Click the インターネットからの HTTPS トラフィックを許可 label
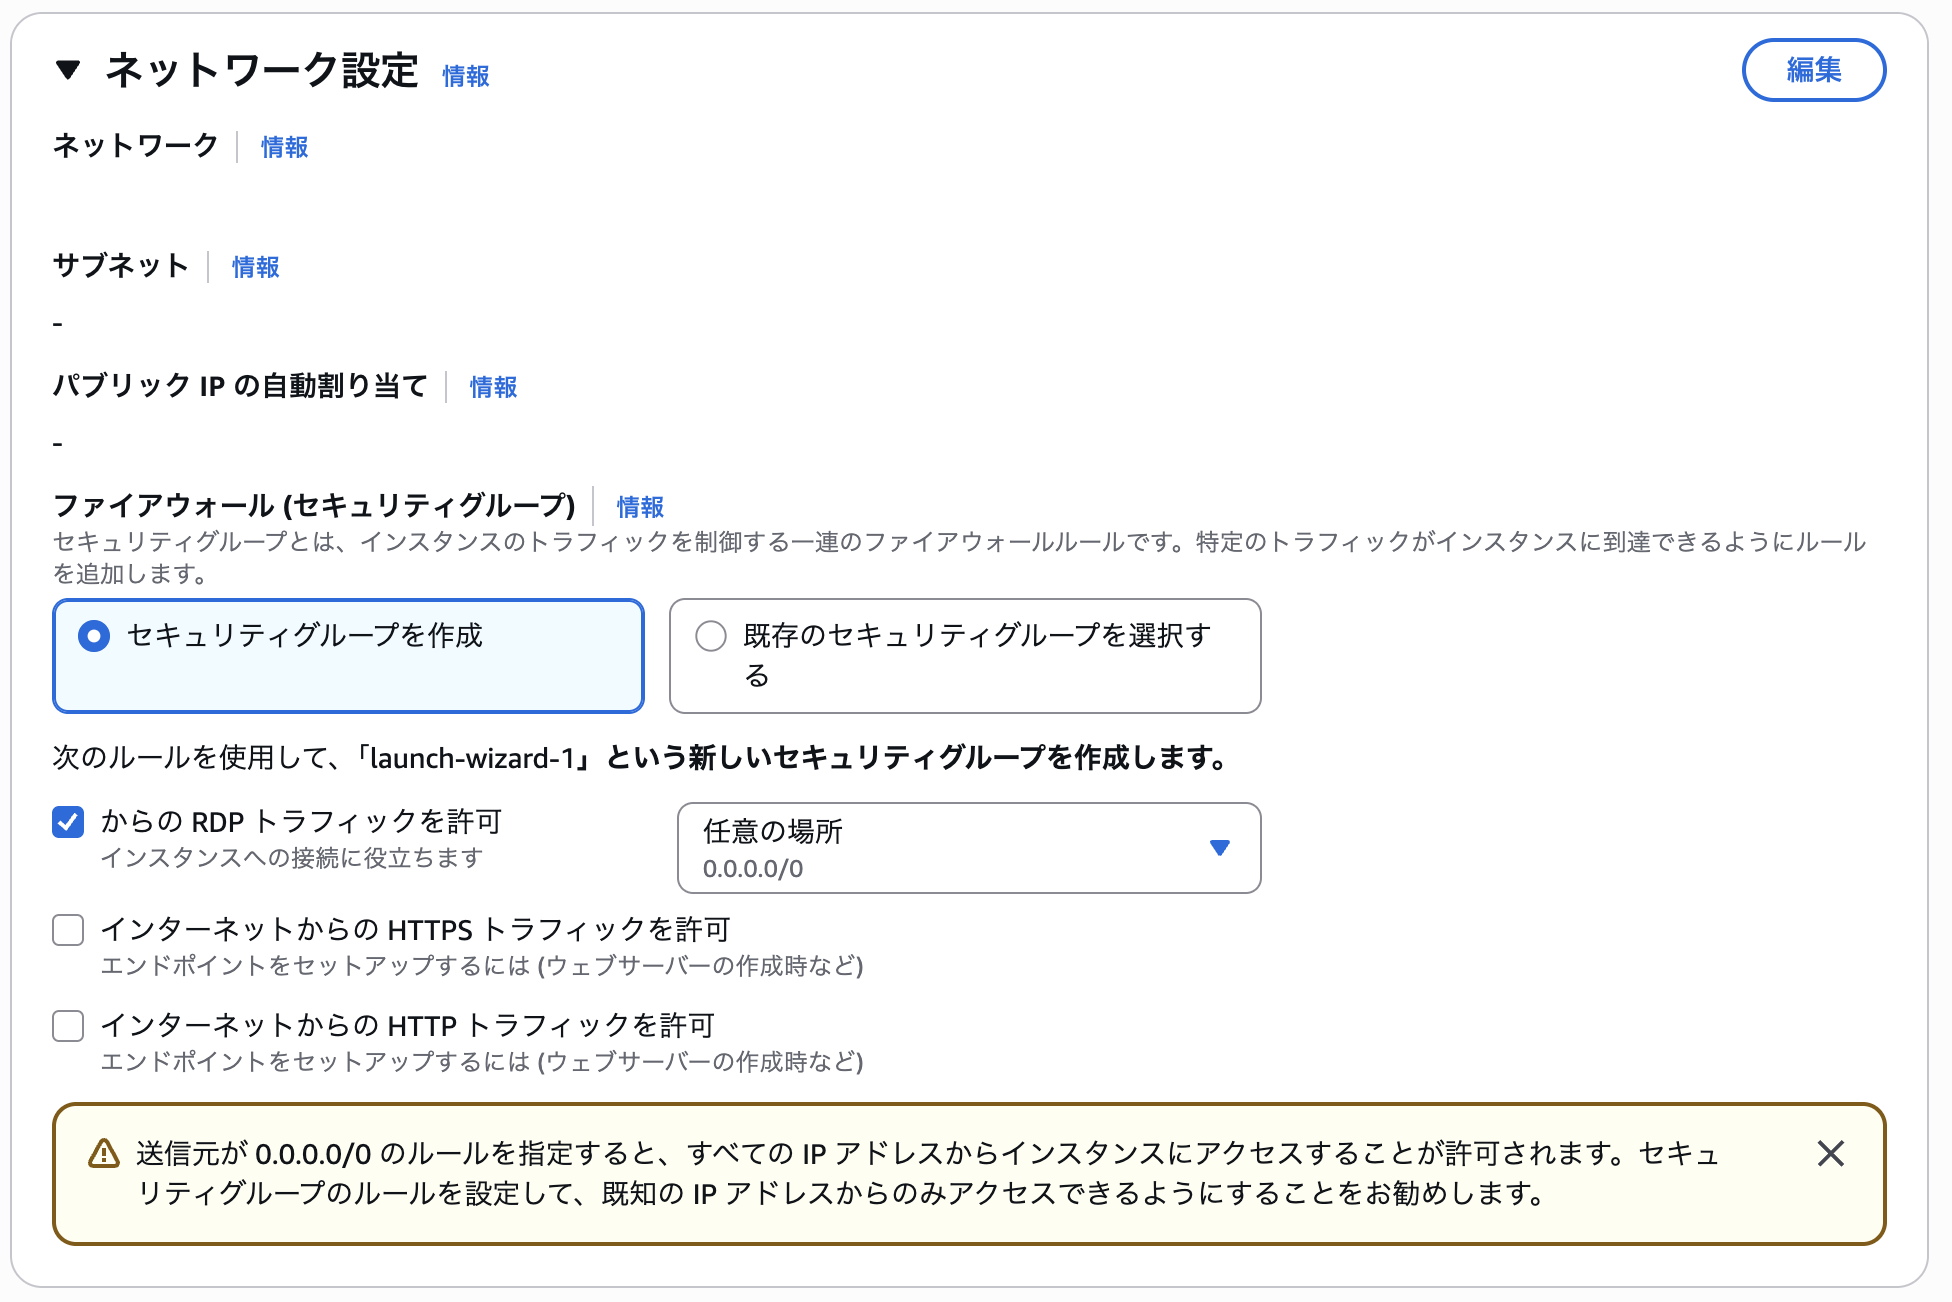The image size is (1952, 1302). click(415, 930)
